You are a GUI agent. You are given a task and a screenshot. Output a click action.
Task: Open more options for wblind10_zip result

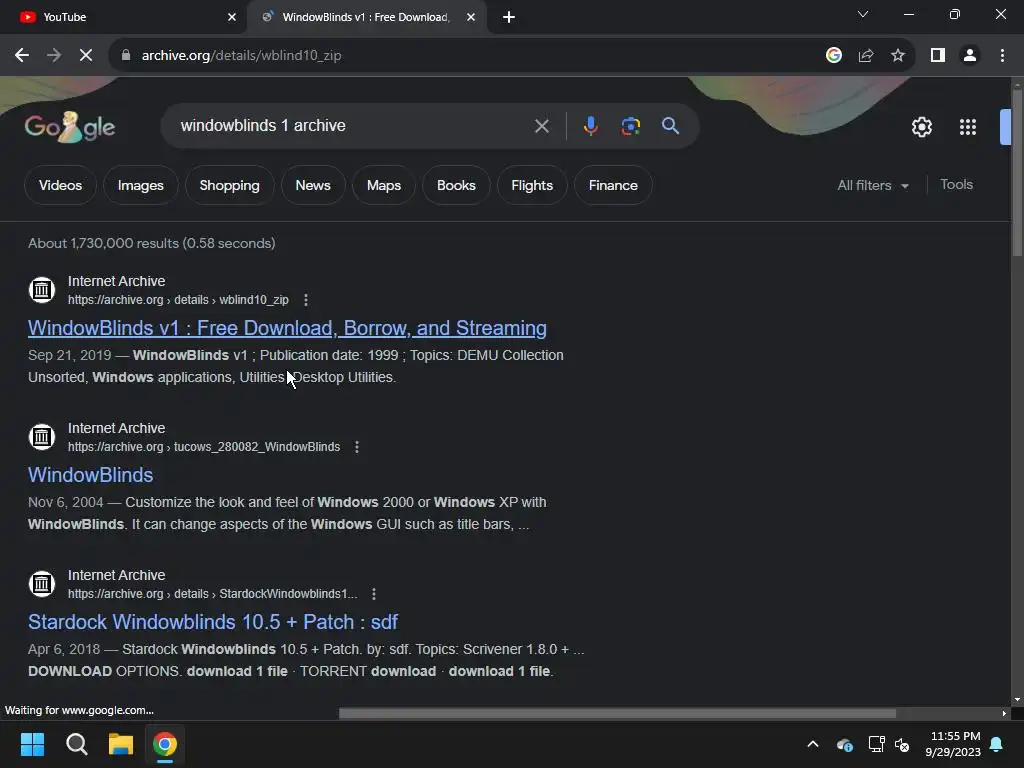click(306, 300)
